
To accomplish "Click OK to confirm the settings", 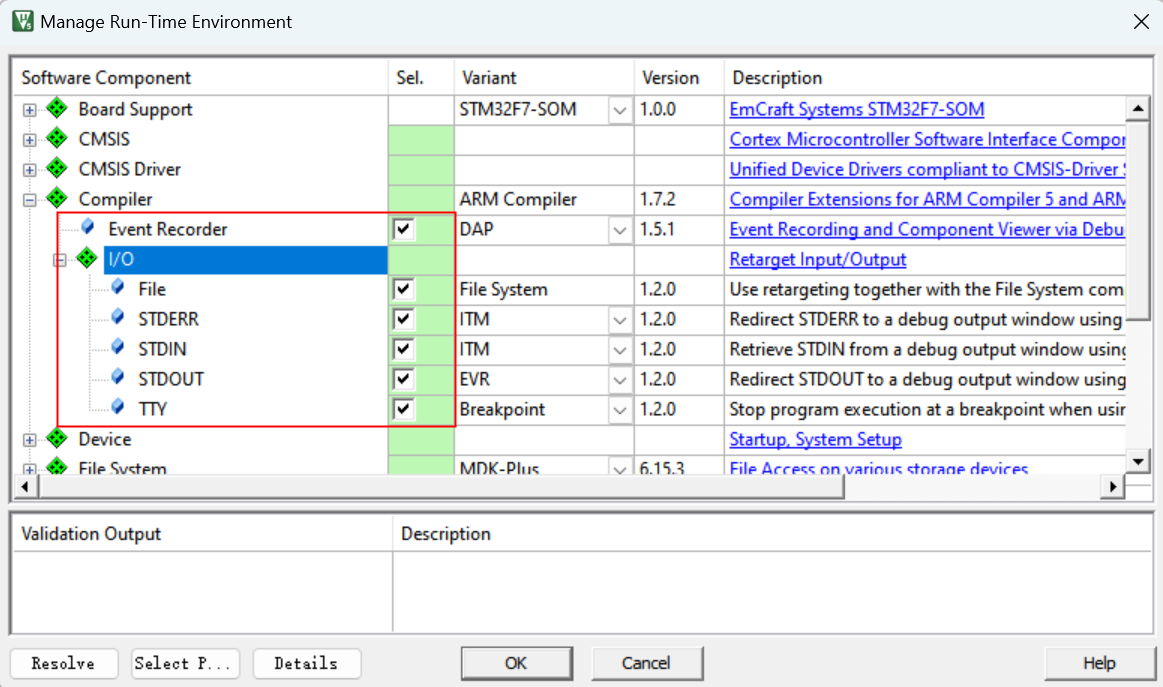I will [x=516, y=663].
